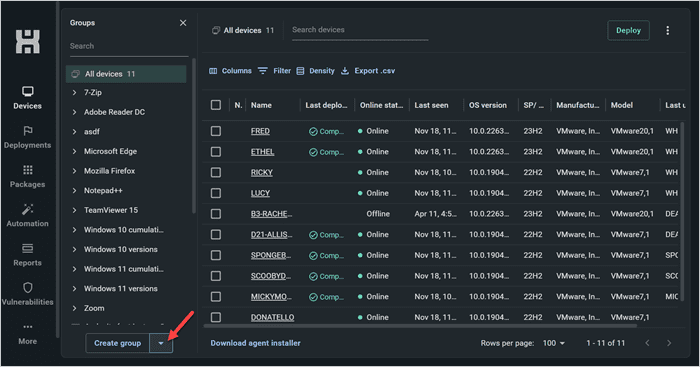This screenshot has width=700, height=367.
Task: Expand the Notepad++ group
Action: click(74, 191)
